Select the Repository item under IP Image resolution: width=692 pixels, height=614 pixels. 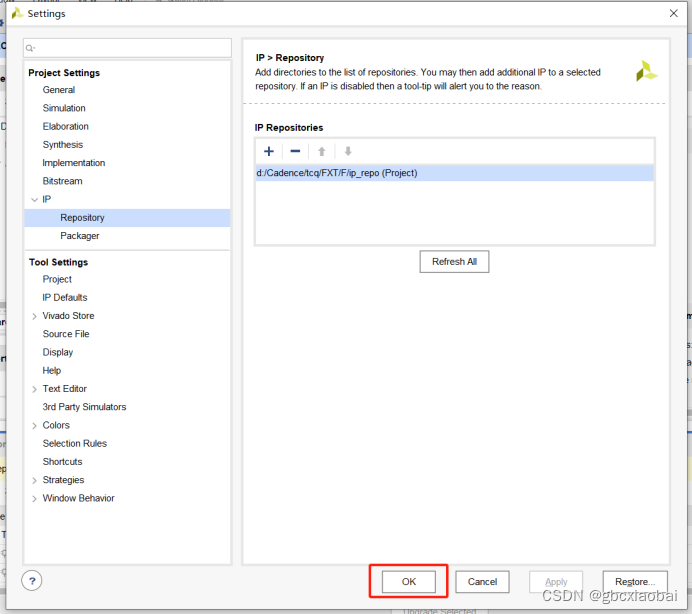[128, 218]
